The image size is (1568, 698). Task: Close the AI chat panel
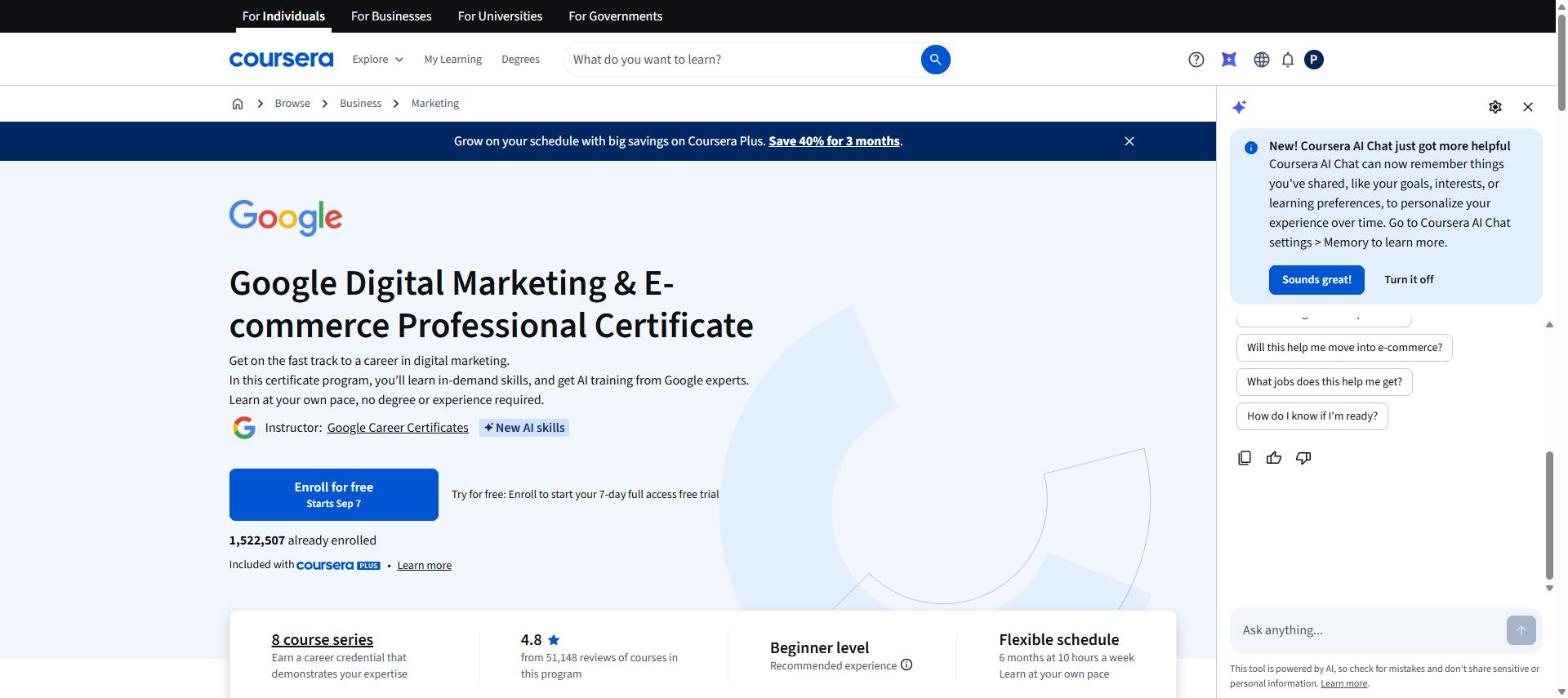tap(1528, 107)
